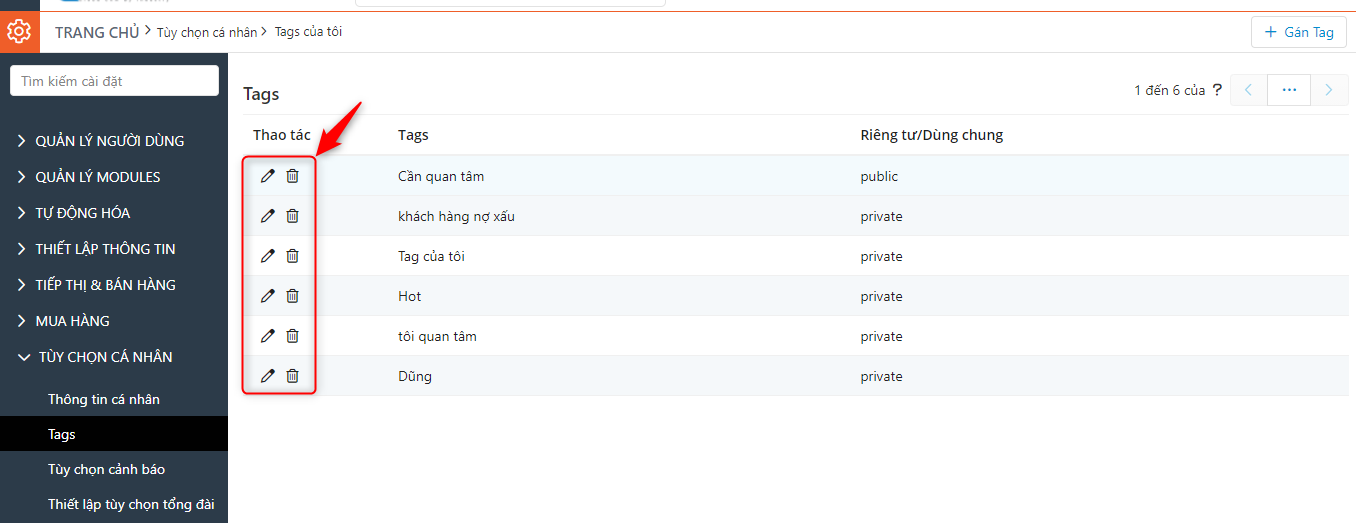This screenshot has width=1356, height=523.
Task: Click the question mark total count icon
Action: 1217,90
